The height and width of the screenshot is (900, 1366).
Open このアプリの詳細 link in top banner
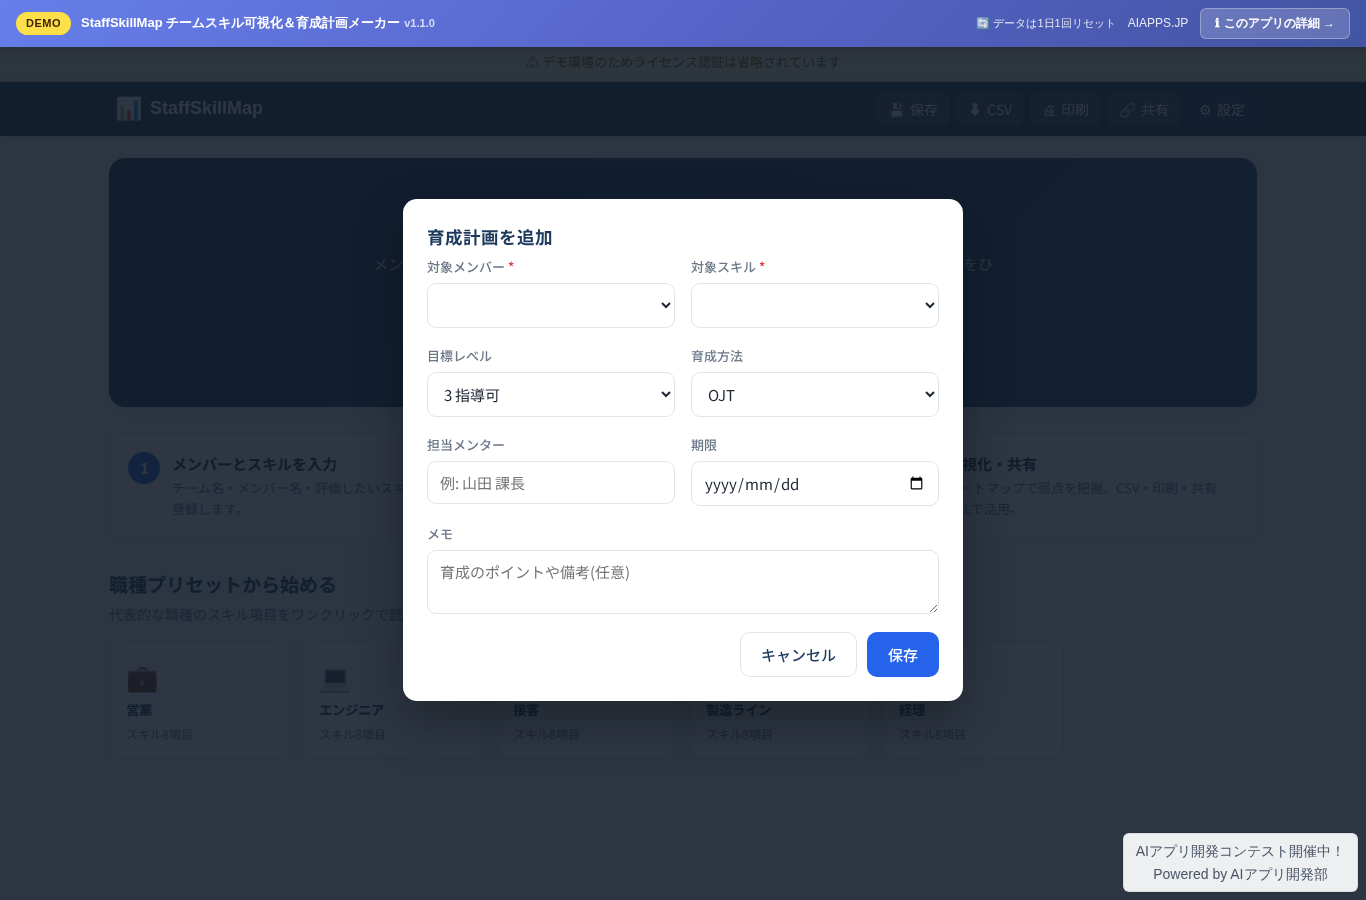pyautogui.click(x=1275, y=23)
